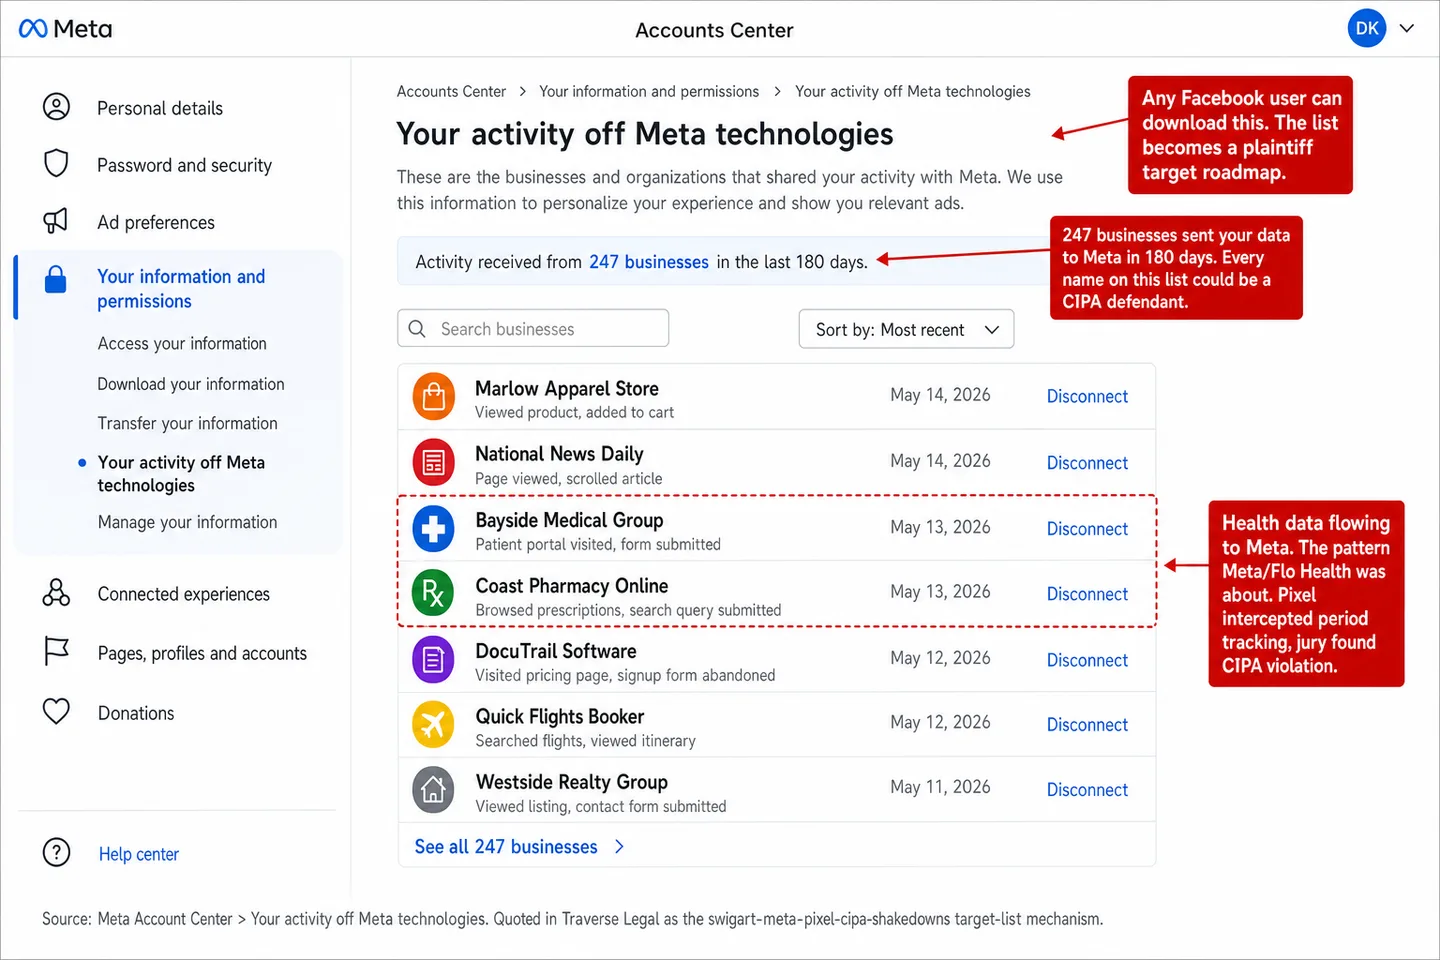Viewport: 1440px width, 960px height.
Task: Click 'Browsed prescriptions, search query submitted' text
Action: pos(628,610)
